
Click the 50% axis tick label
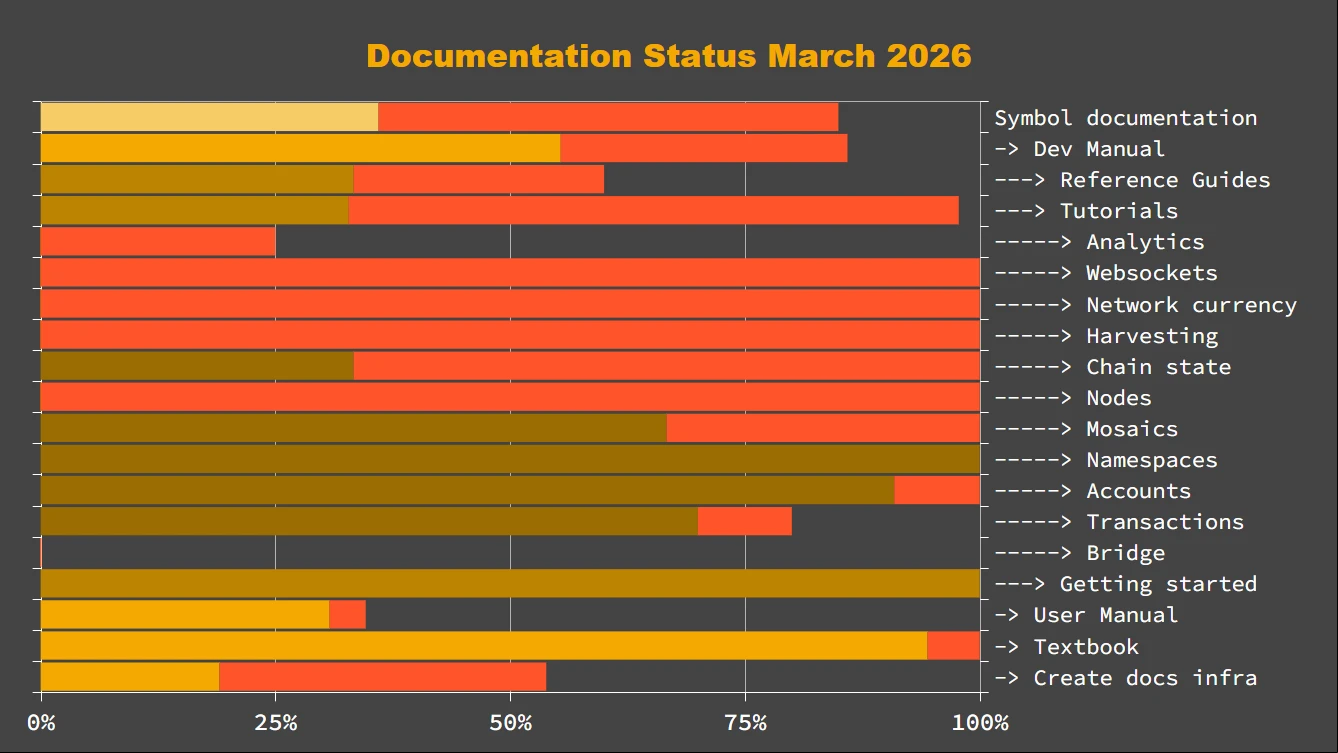click(510, 723)
